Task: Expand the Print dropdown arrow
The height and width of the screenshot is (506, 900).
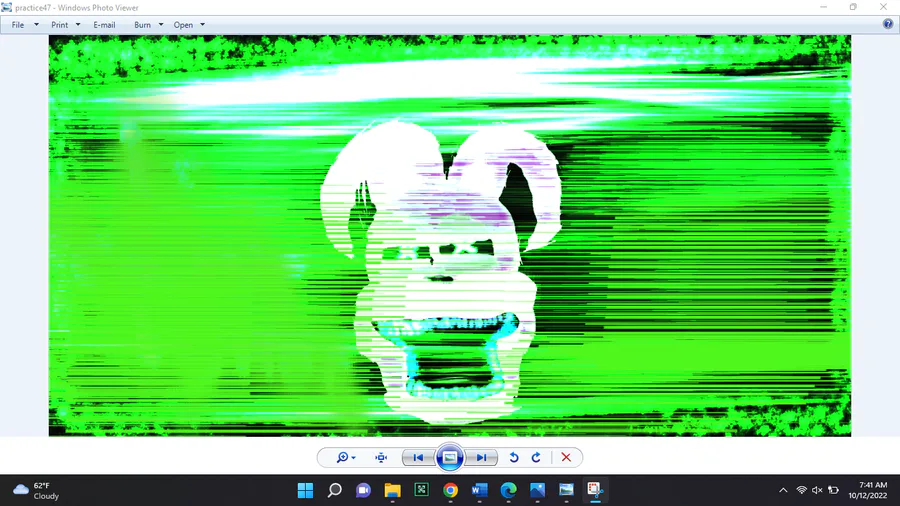Action: pos(78,25)
